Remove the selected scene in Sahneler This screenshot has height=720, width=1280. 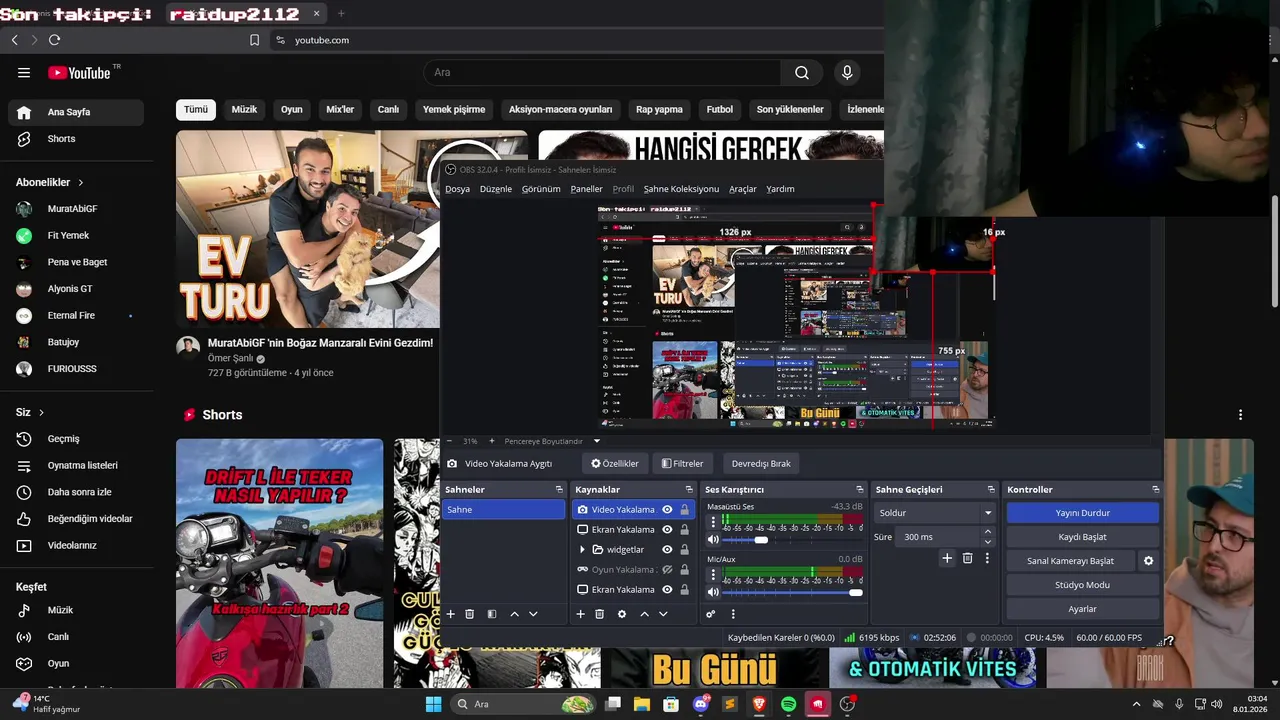(469, 614)
